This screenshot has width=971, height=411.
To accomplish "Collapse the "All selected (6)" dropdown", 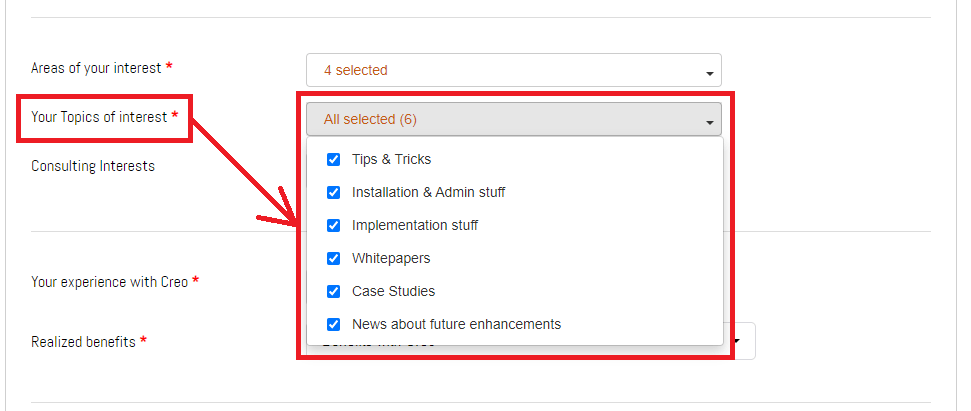I will pos(513,119).
